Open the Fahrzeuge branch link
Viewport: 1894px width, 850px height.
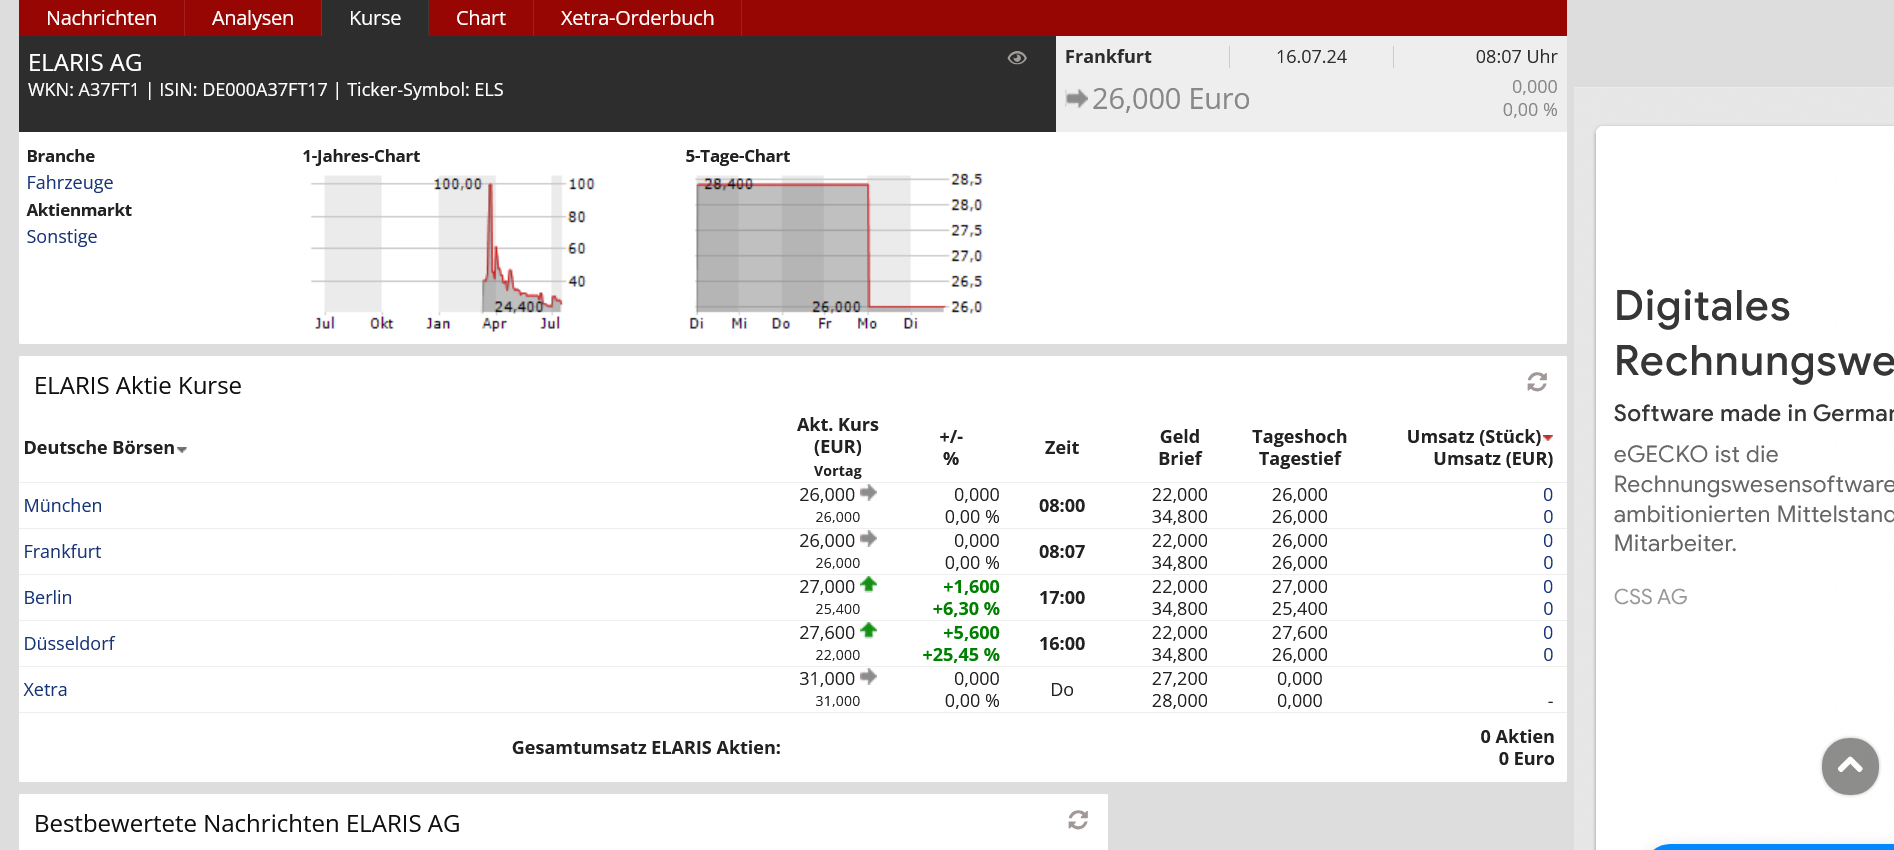click(69, 183)
